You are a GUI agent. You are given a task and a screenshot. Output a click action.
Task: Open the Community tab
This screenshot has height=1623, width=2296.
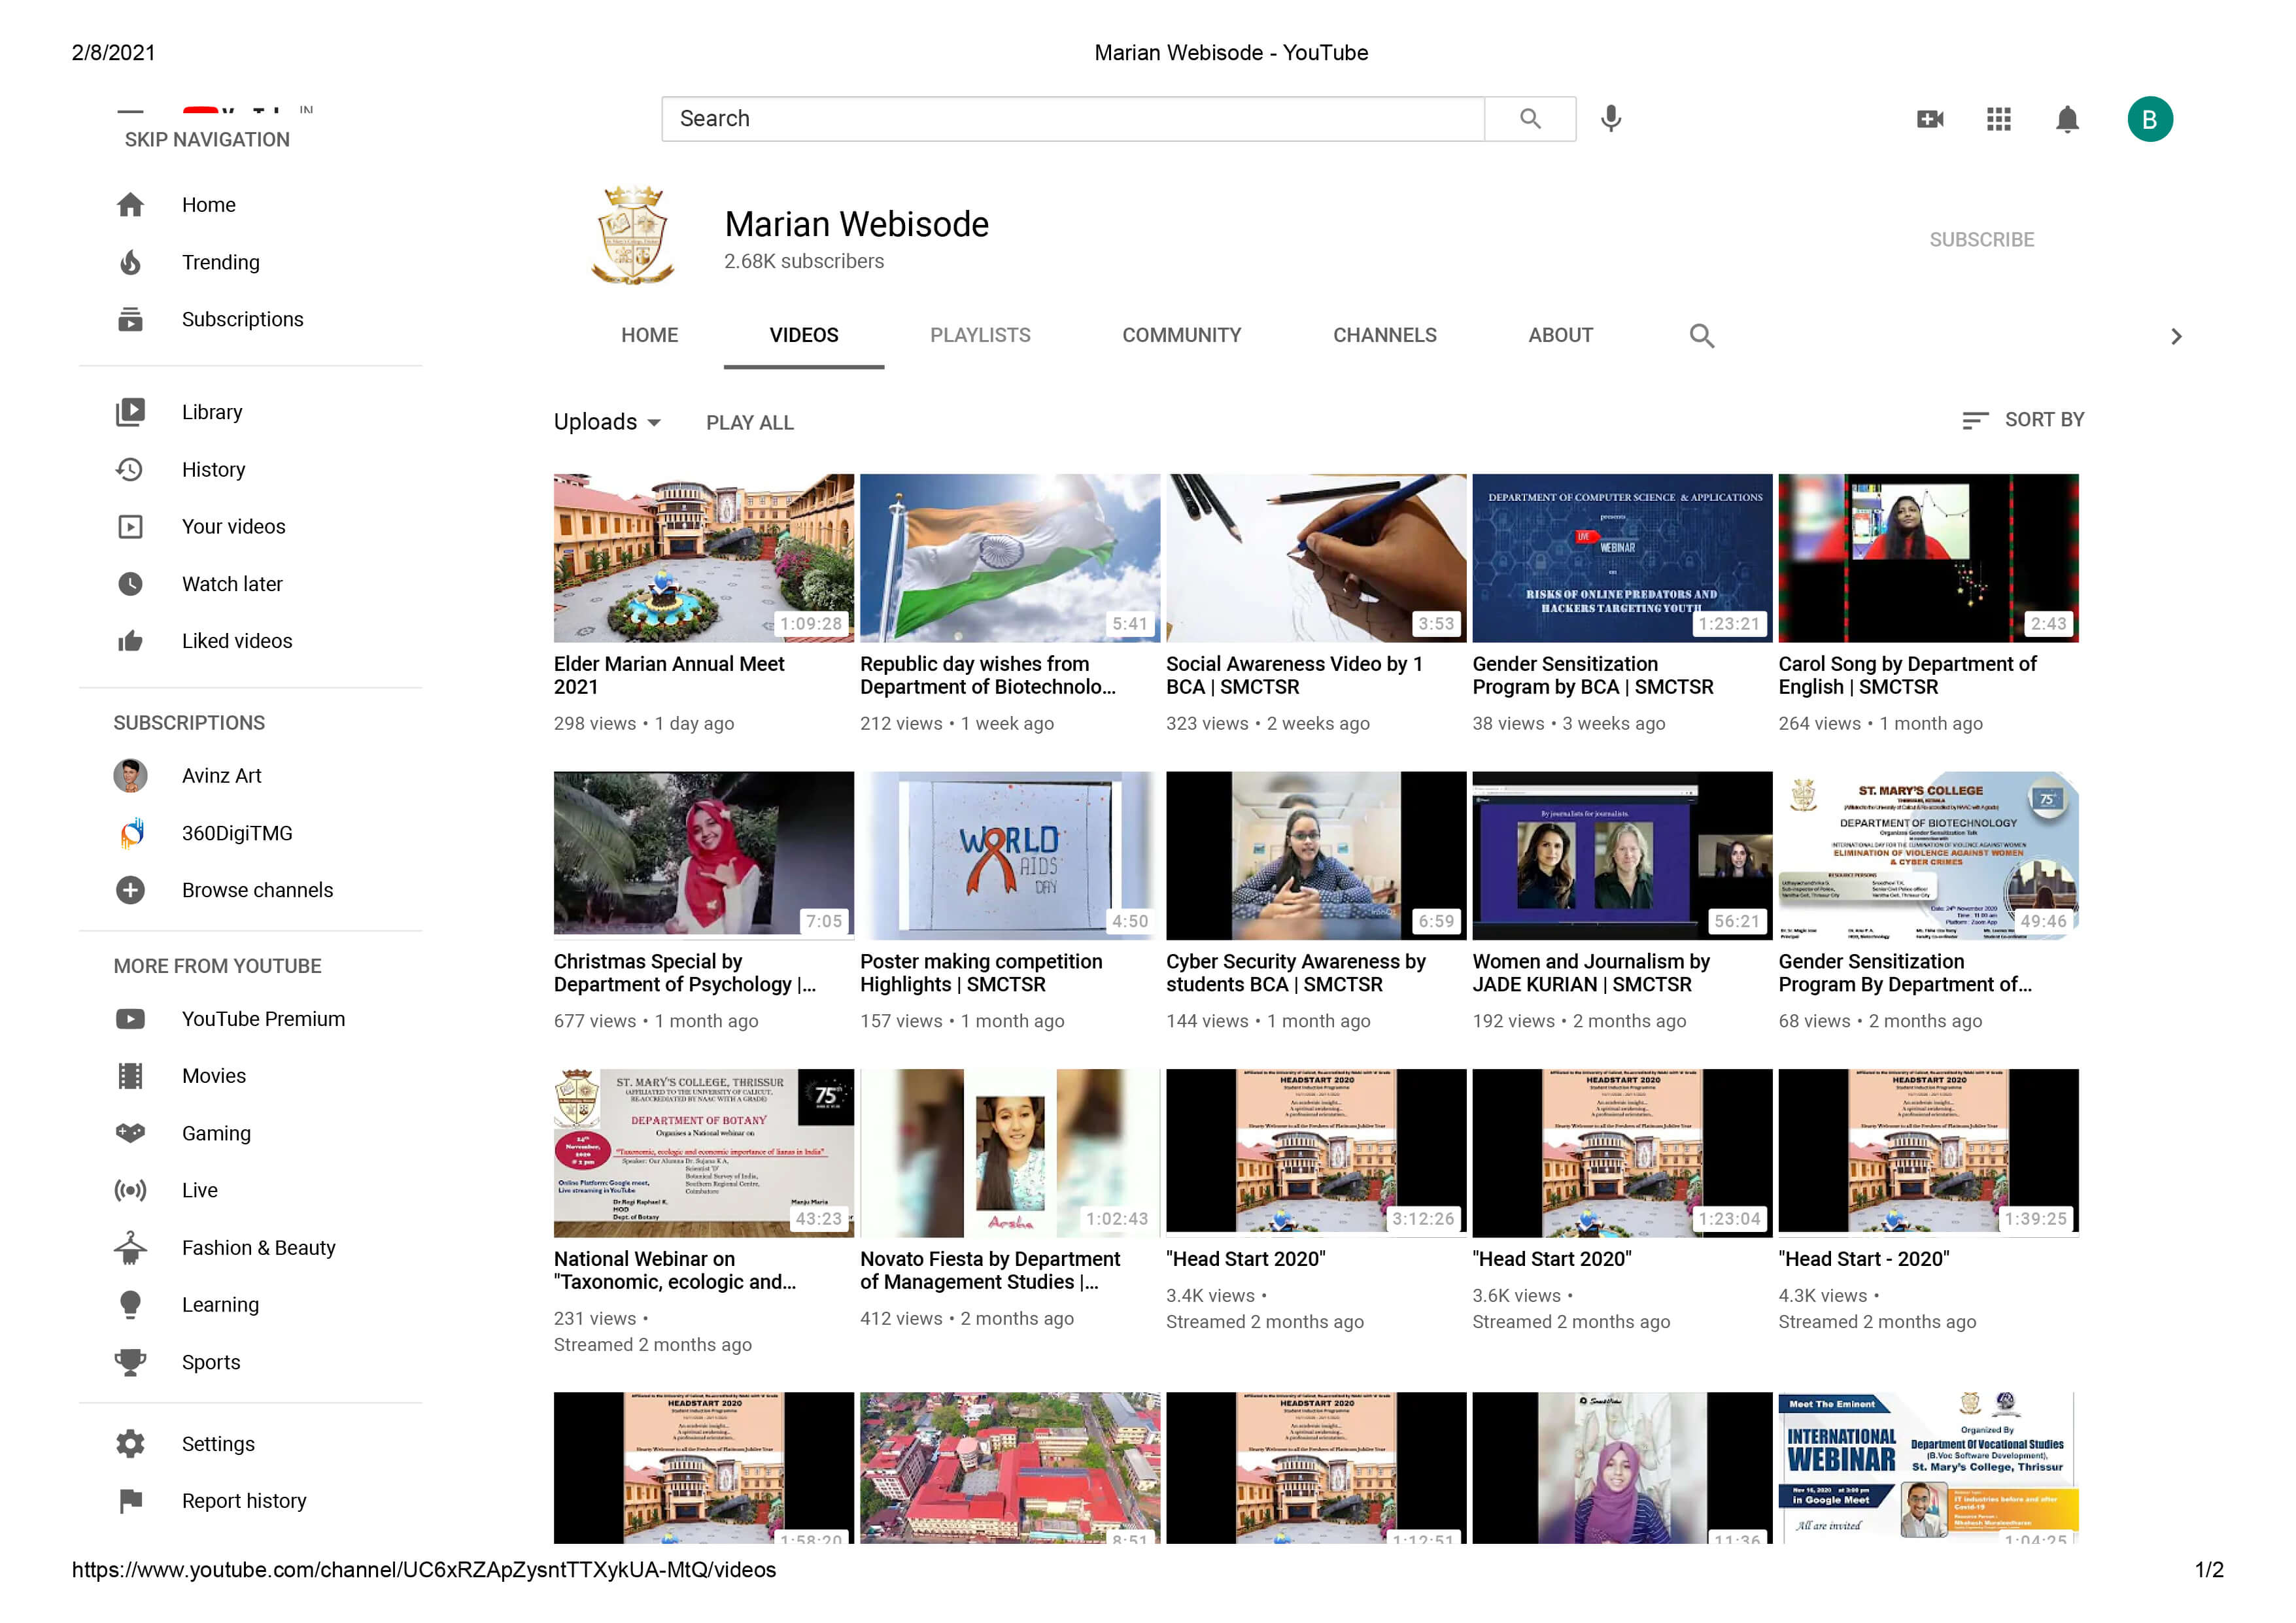click(x=1182, y=335)
